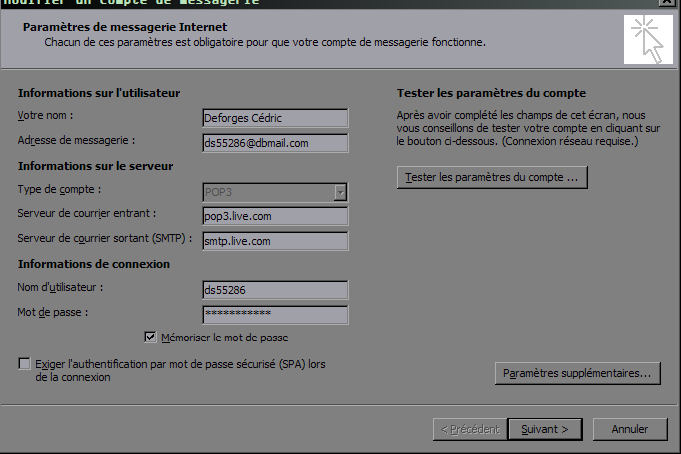Focus the Mot de passe field
681x454 pixels.
(x=274, y=314)
